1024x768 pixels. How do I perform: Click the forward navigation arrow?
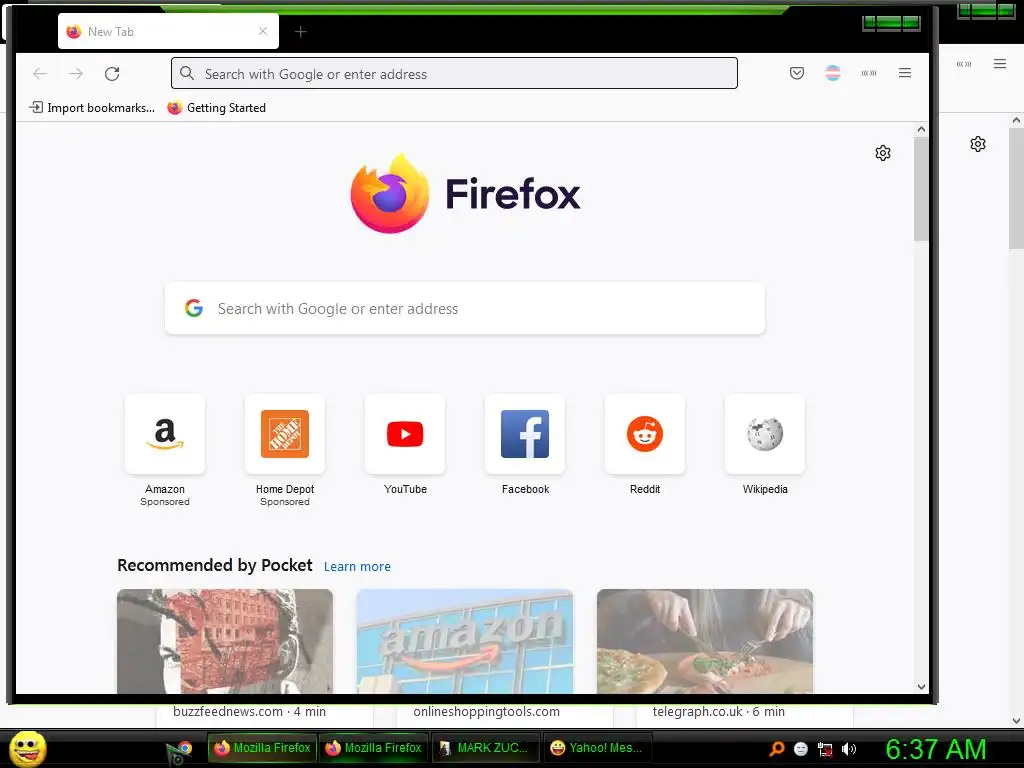click(76, 74)
